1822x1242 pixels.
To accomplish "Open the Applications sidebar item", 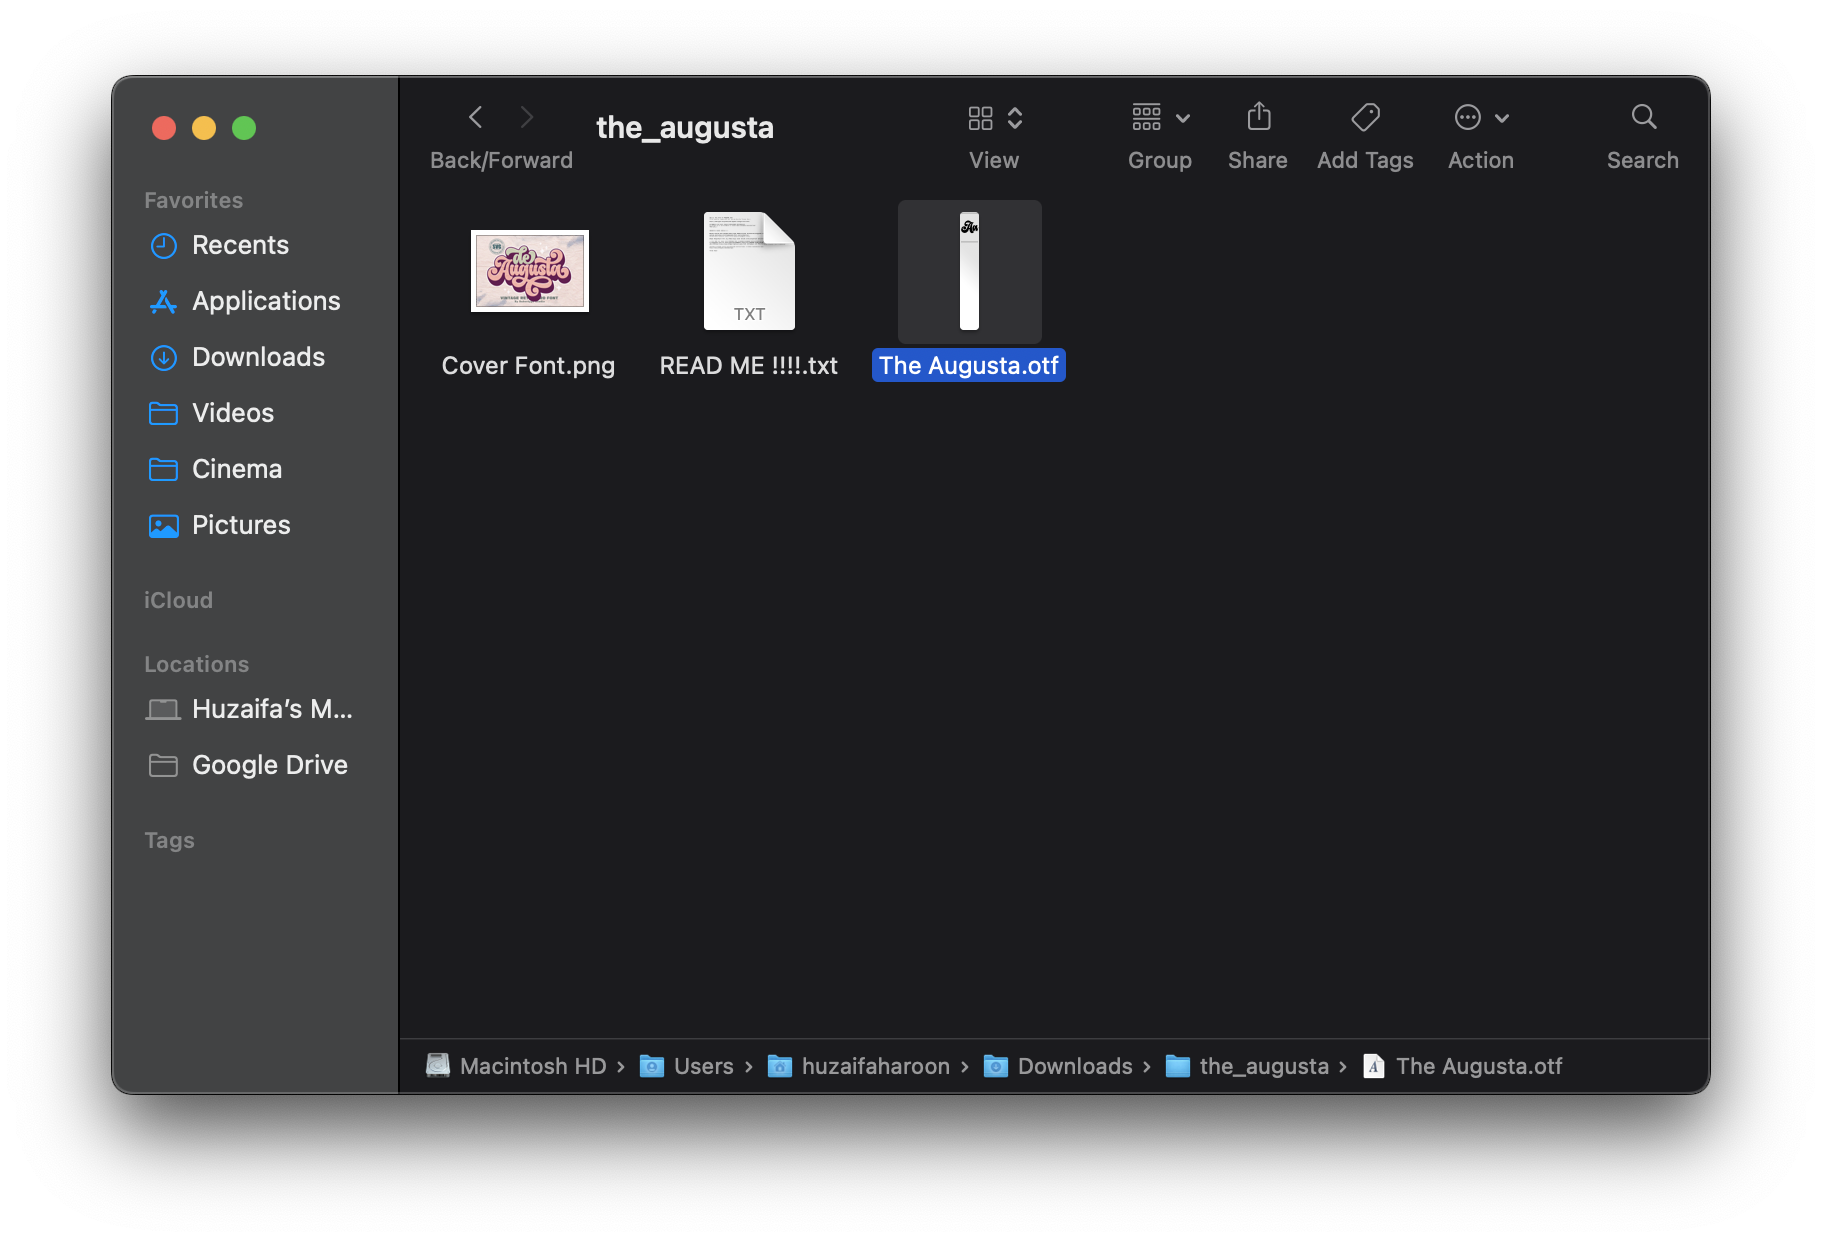I will [163, 301].
